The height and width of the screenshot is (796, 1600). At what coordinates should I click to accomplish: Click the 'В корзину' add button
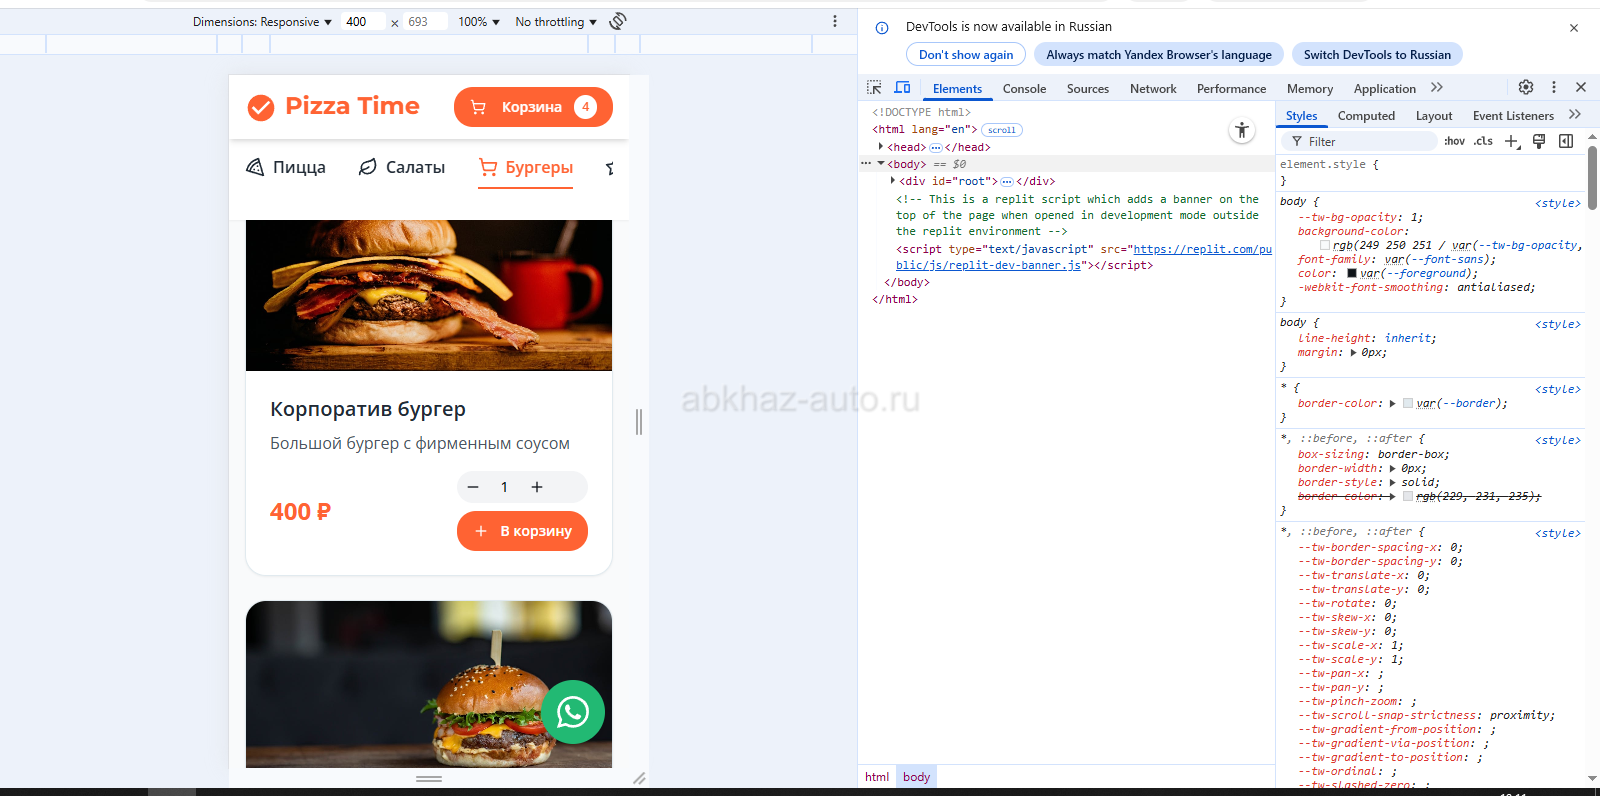522,531
